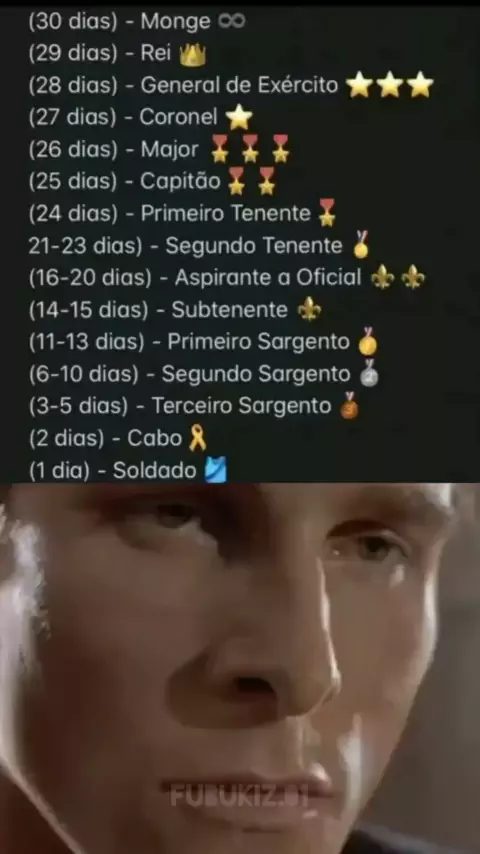Click the middle star of General de Exército
The image size is (480, 854).
tap(390, 85)
